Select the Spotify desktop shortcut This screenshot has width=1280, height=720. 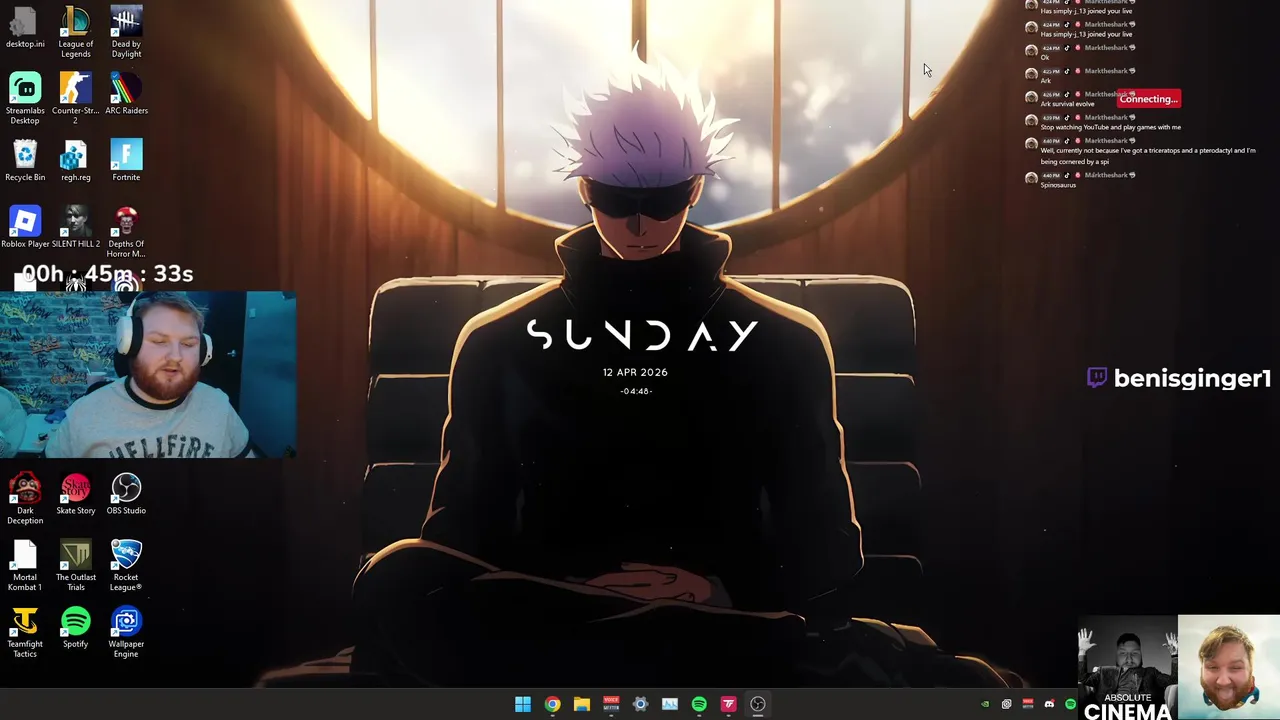click(75, 627)
